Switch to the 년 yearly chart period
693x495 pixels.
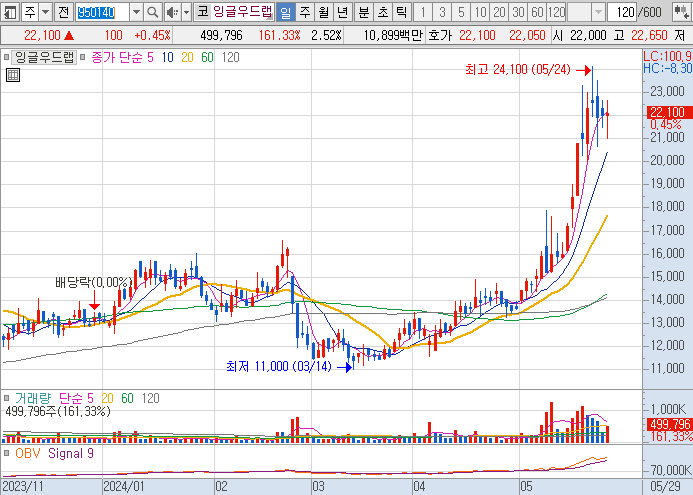pyautogui.click(x=342, y=12)
